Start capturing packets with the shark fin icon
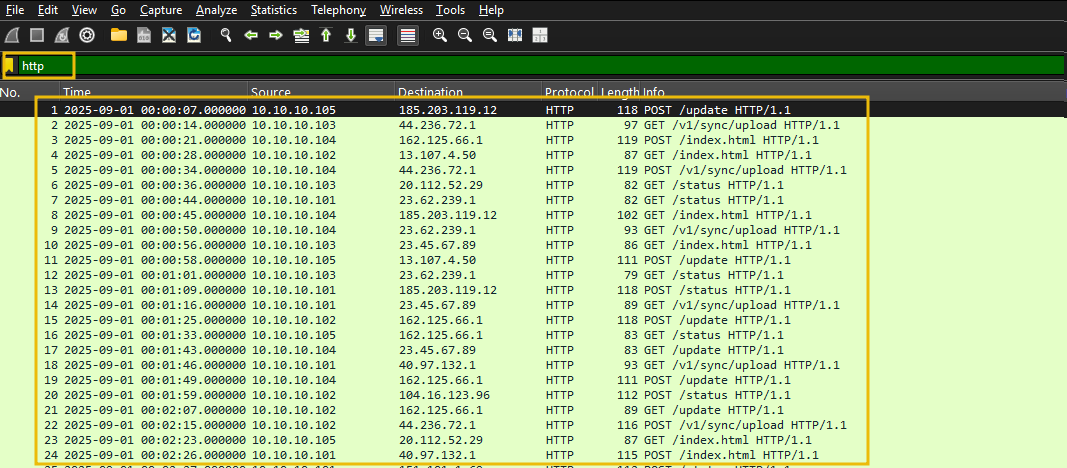This screenshot has height=468, width=1067. (13, 35)
